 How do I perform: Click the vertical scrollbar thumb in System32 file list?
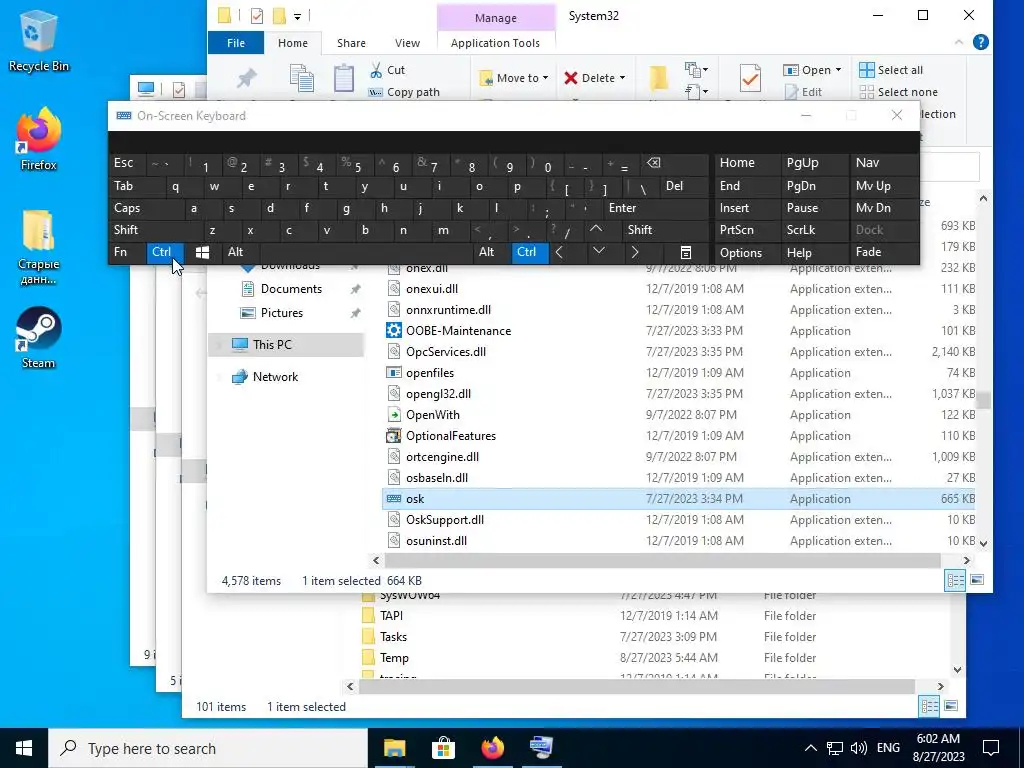click(x=984, y=400)
